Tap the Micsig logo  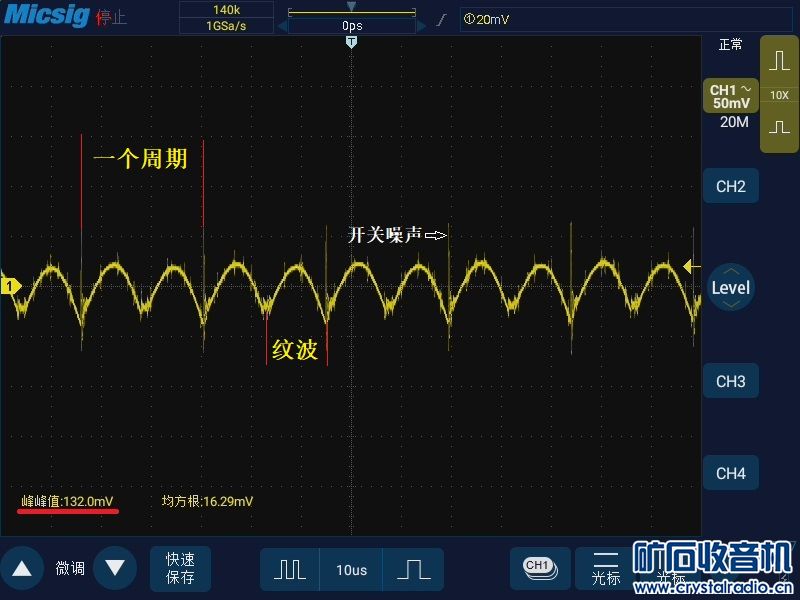pos(46,15)
